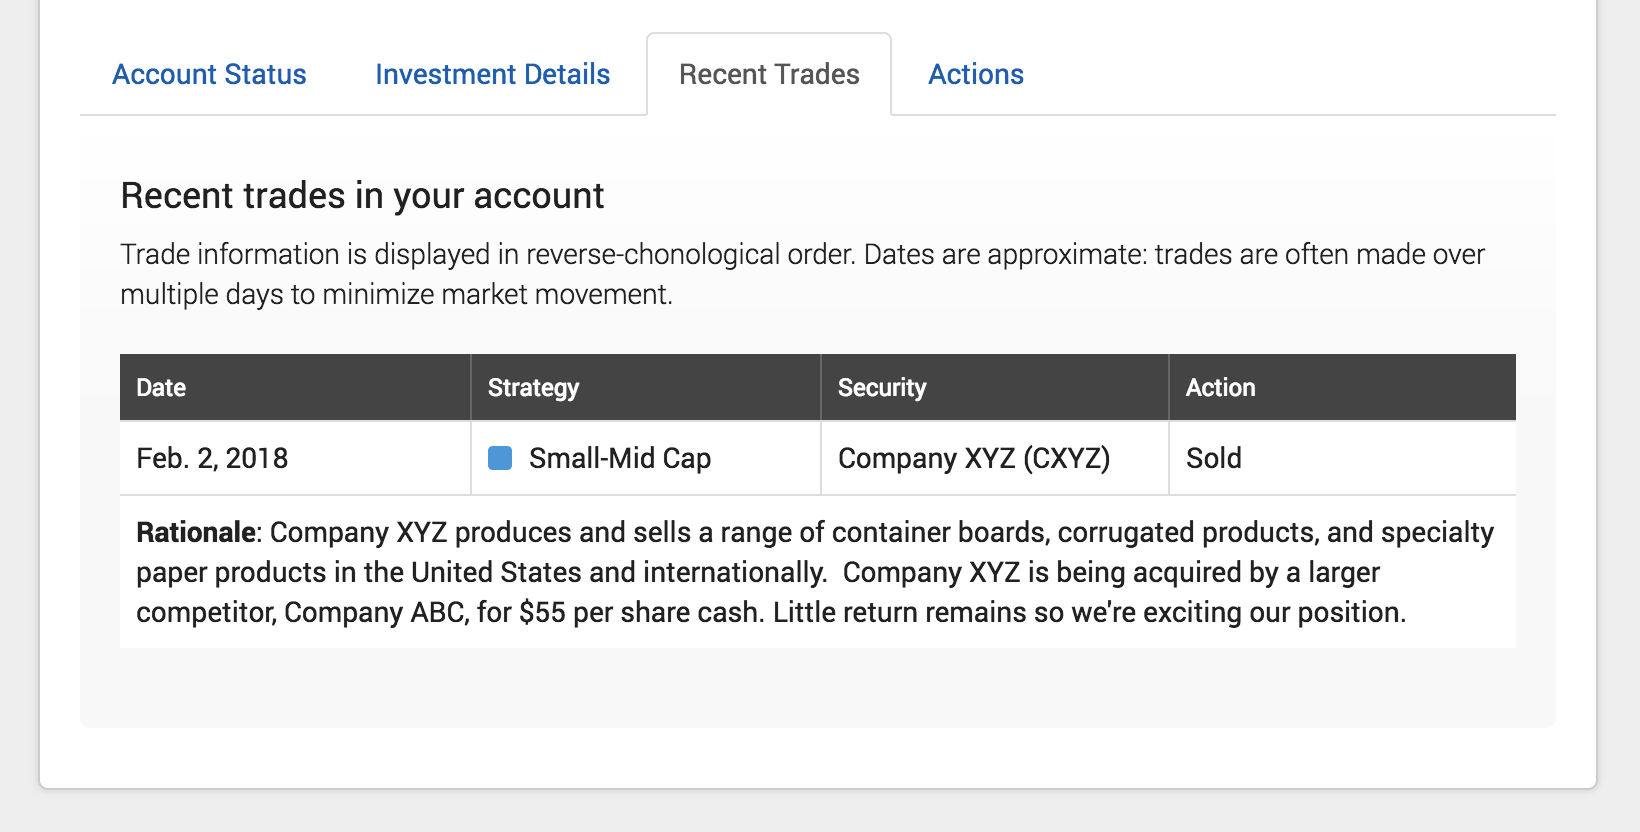Select the Small-Mid Cap strategy label

[x=619, y=458]
